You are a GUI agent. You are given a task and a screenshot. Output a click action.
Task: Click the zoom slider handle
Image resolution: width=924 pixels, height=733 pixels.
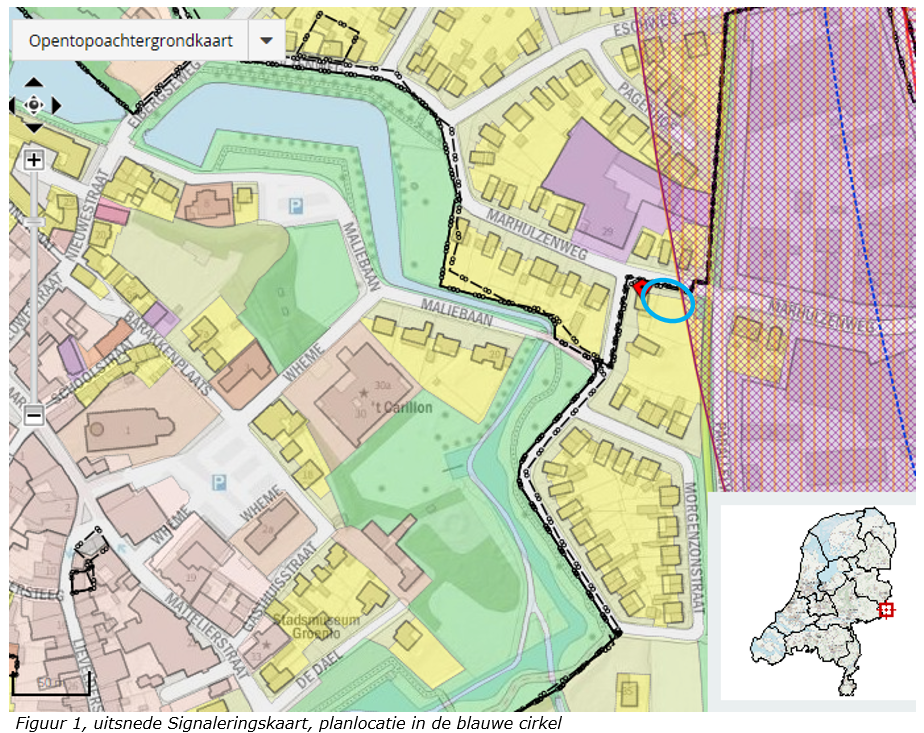tap(34, 220)
